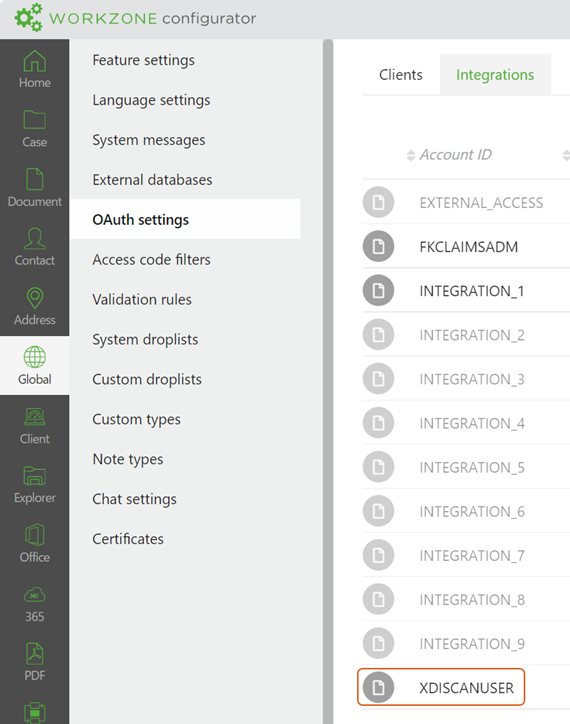
Task: Open the Explorer sidebar icon
Action: (x=35, y=476)
